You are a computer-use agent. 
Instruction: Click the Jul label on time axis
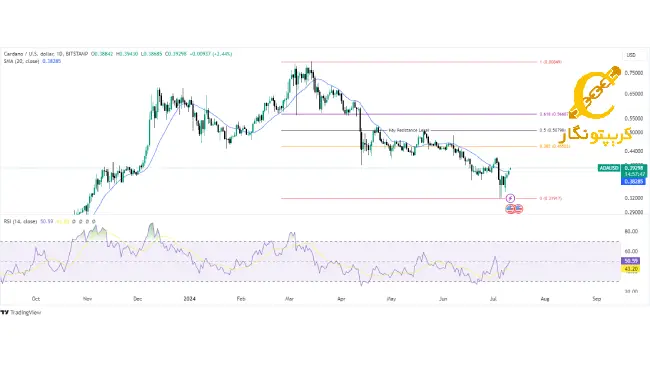tap(493, 299)
